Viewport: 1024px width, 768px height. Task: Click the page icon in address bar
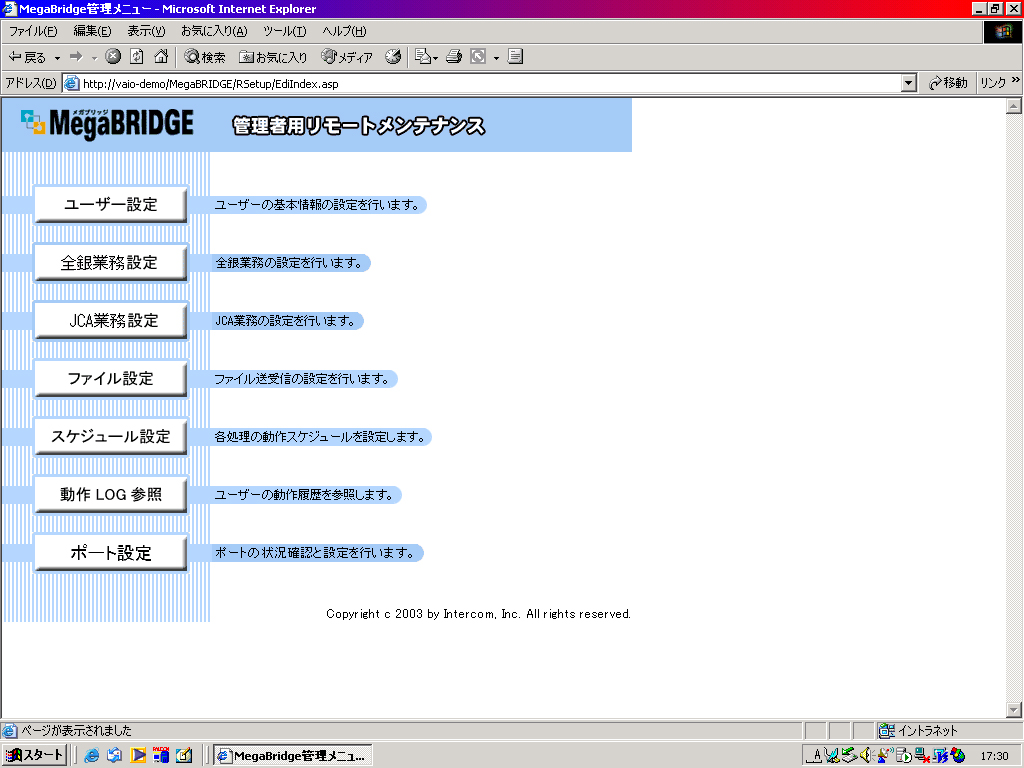point(71,84)
